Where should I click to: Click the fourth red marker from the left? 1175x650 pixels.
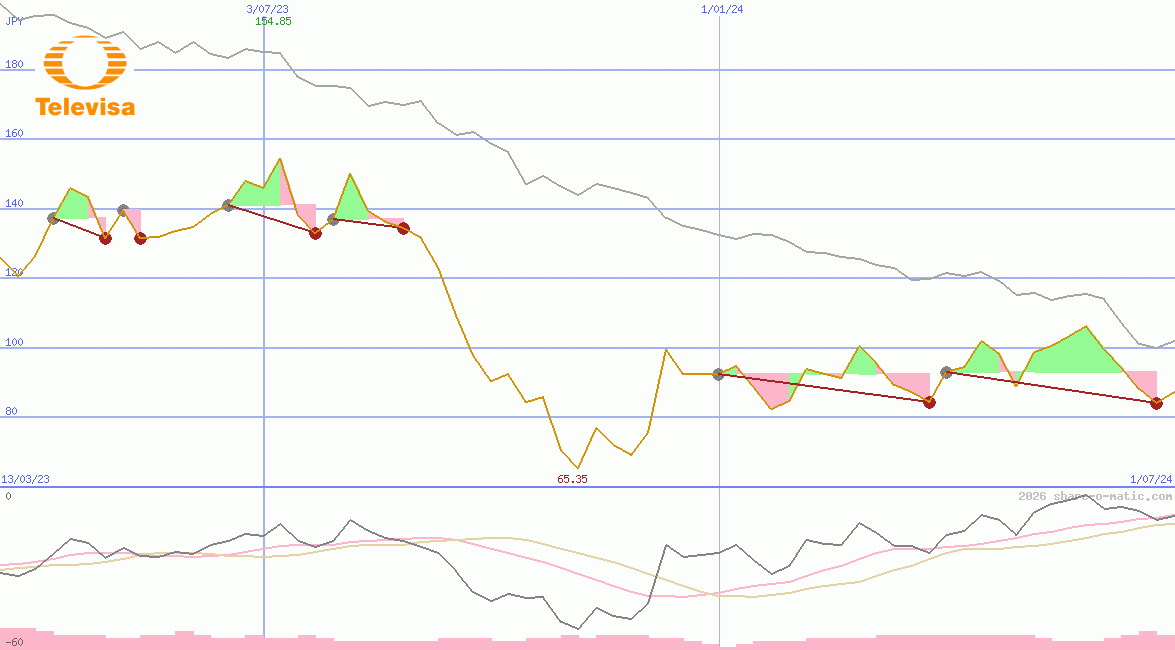[x=403, y=228]
